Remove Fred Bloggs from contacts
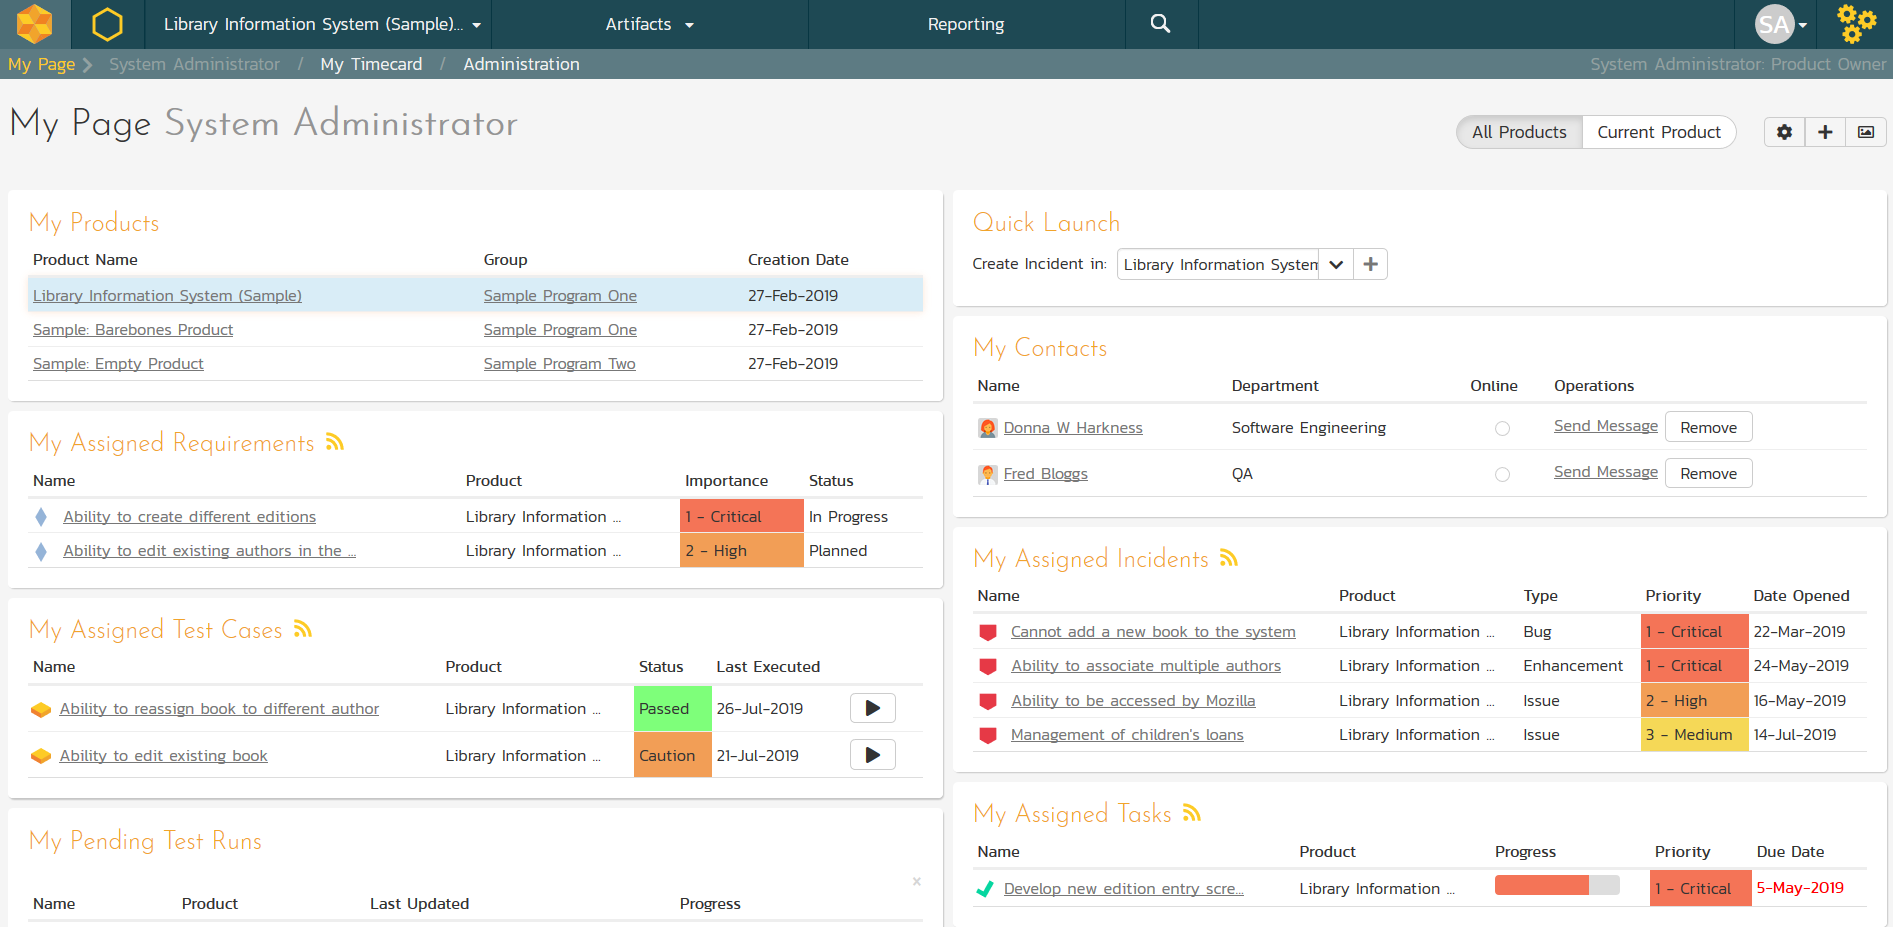The image size is (1893, 927). click(x=1708, y=473)
